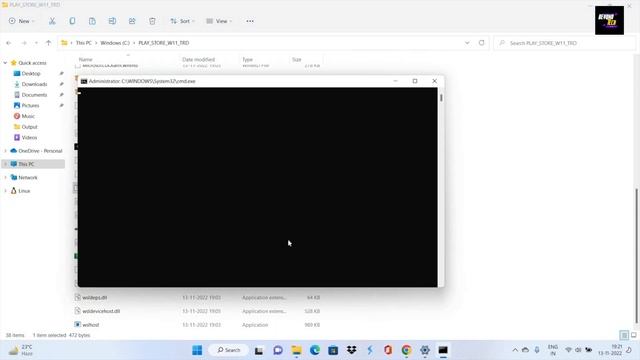Open Windows Start menu

pyautogui.click(x=197, y=350)
